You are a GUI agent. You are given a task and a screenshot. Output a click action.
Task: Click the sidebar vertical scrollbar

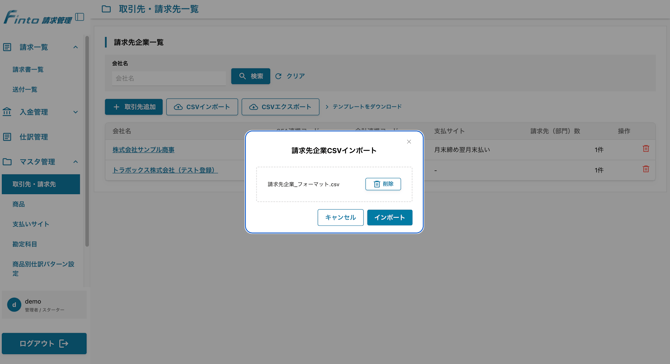coord(87,141)
